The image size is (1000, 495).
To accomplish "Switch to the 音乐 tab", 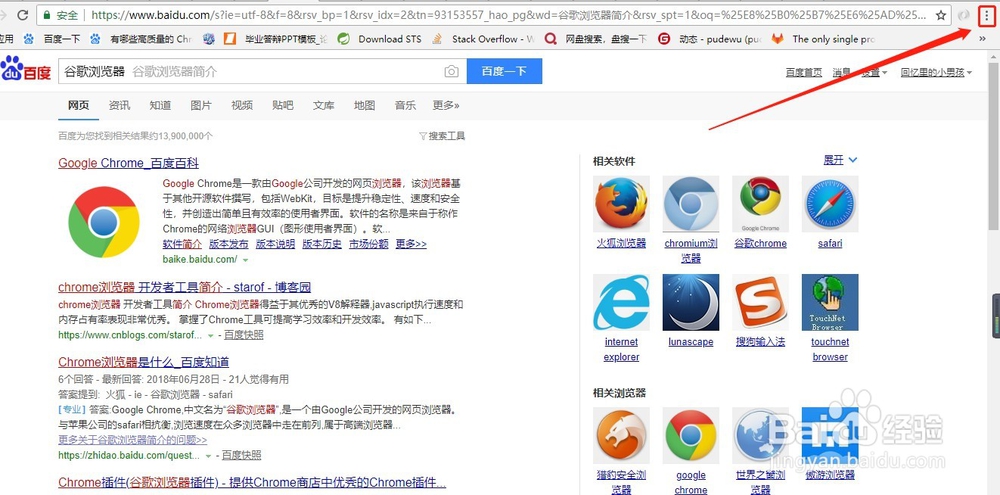I will [x=405, y=105].
